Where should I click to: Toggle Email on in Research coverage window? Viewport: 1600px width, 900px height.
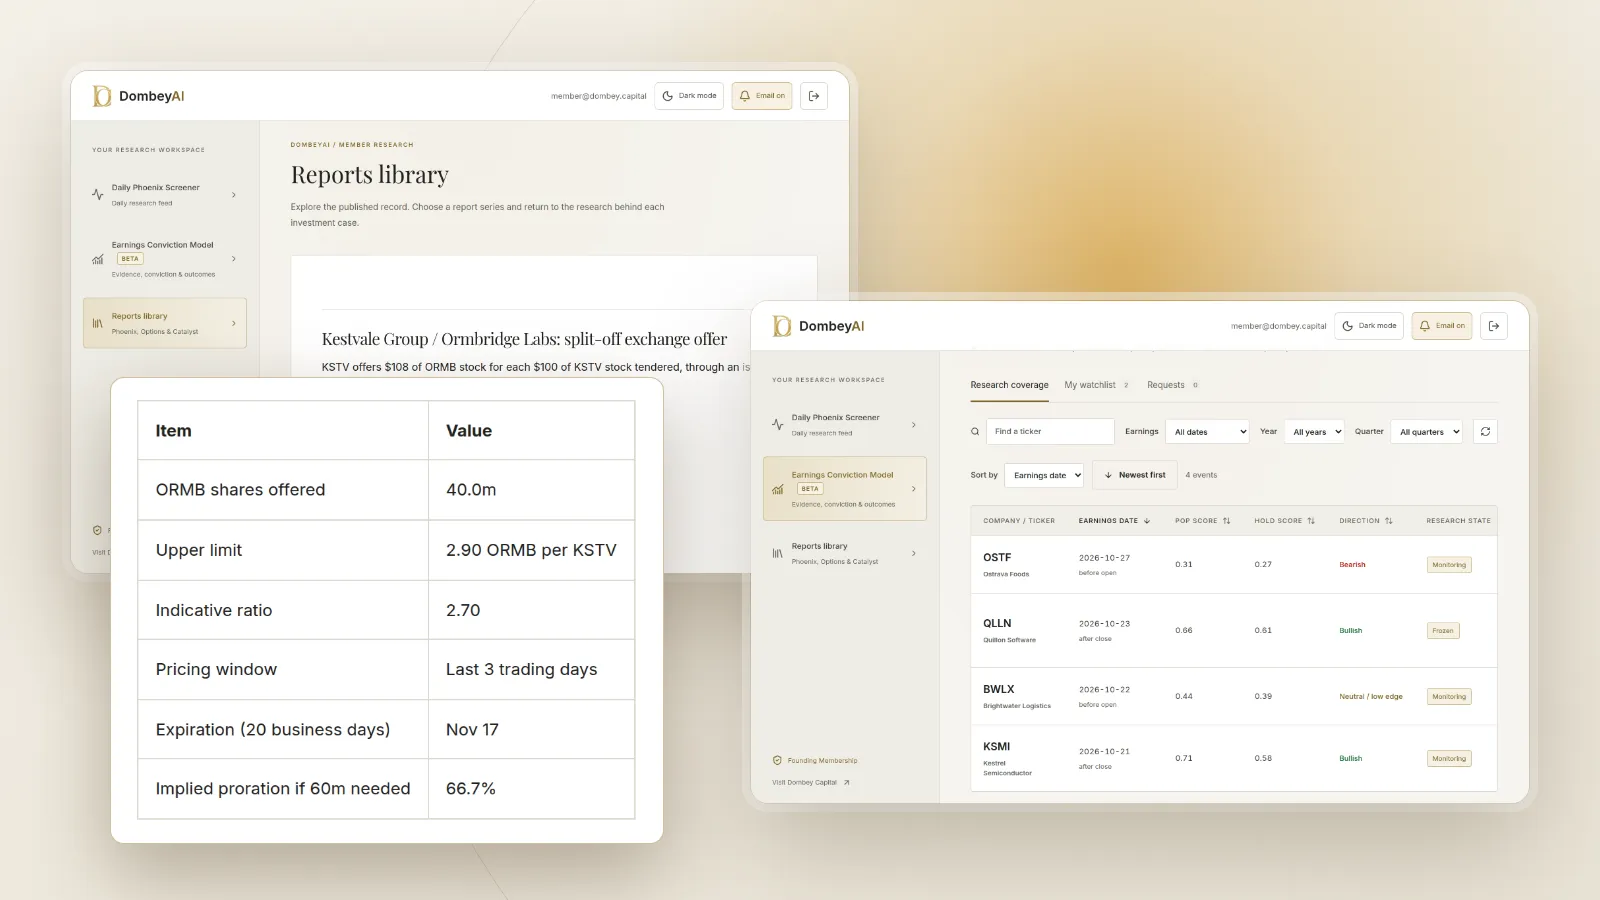1442,326
